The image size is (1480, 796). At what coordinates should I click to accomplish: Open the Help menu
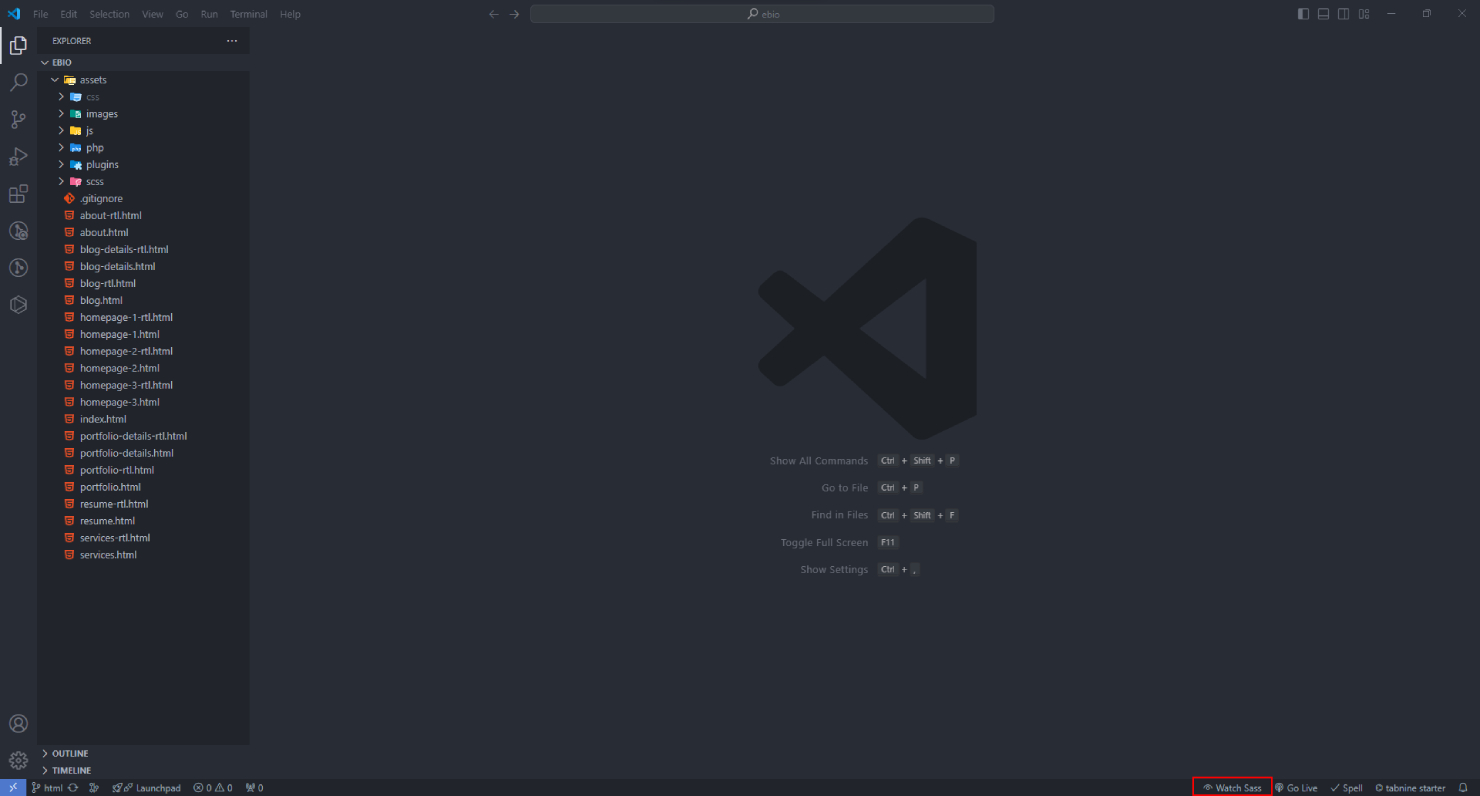290,14
